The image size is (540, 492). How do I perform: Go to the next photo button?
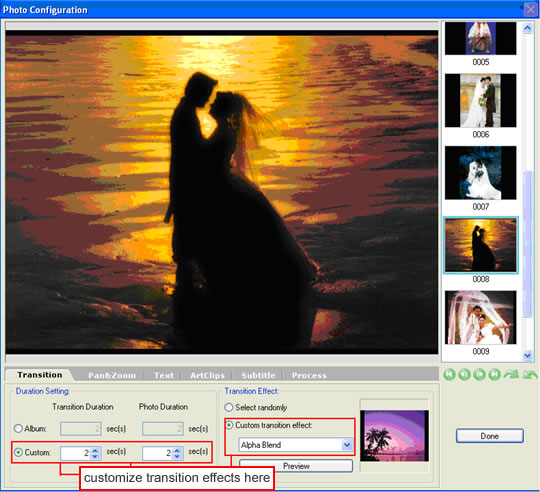(x=479, y=374)
